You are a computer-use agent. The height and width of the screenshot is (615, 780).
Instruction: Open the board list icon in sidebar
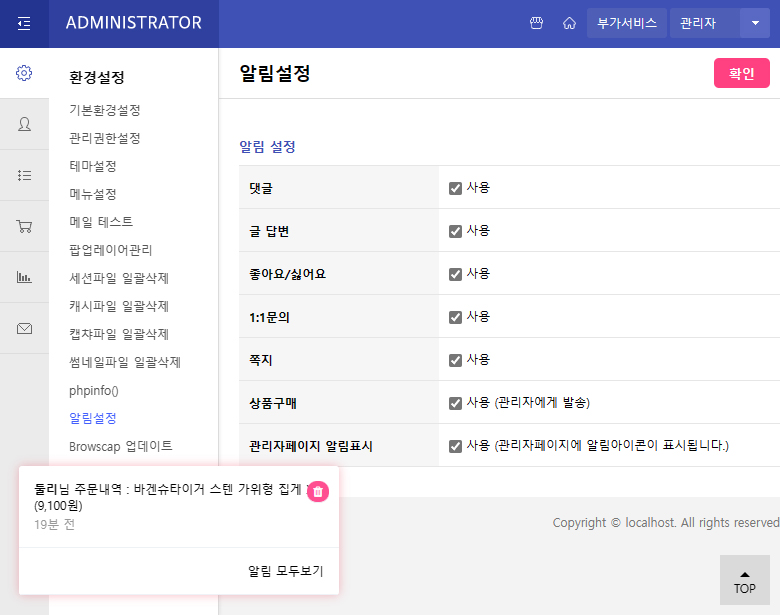coord(24,175)
